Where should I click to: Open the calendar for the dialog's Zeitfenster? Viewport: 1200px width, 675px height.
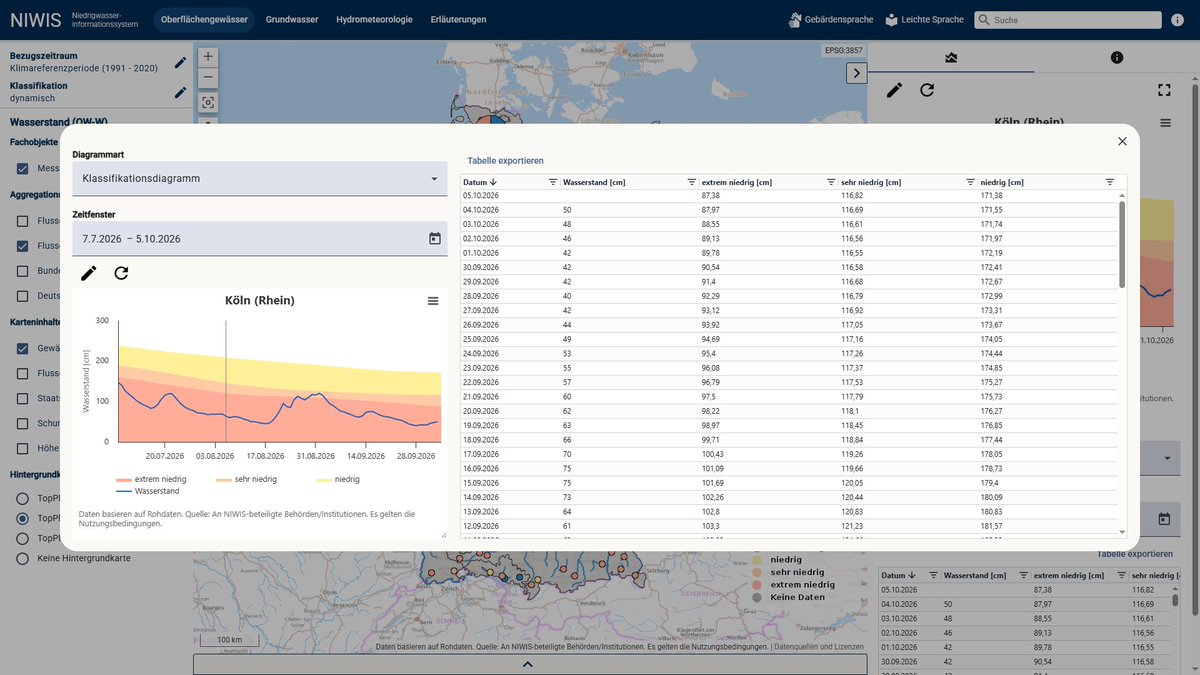(435, 238)
